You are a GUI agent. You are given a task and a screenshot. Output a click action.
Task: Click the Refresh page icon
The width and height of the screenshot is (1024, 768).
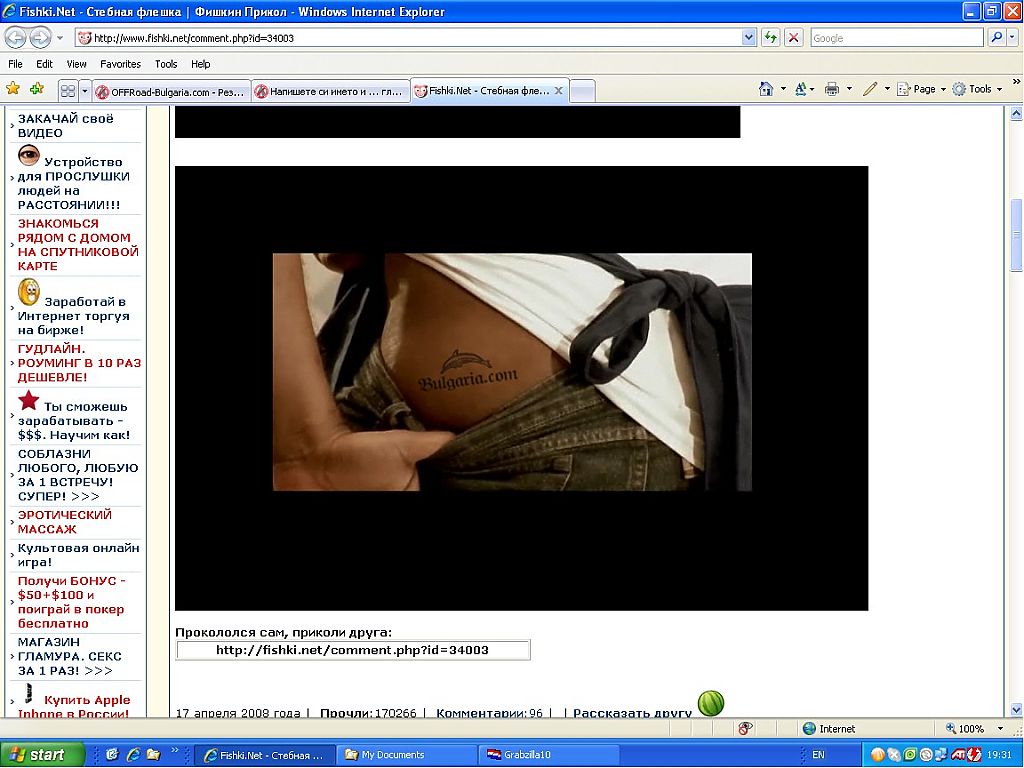770,38
